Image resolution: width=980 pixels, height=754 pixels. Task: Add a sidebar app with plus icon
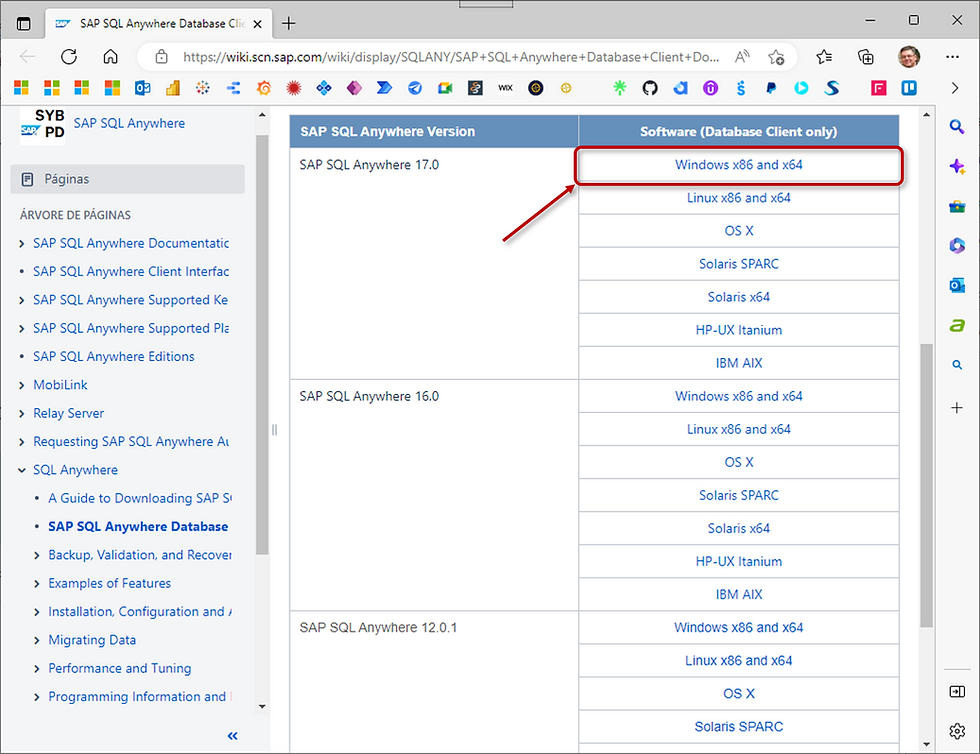click(957, 408)
